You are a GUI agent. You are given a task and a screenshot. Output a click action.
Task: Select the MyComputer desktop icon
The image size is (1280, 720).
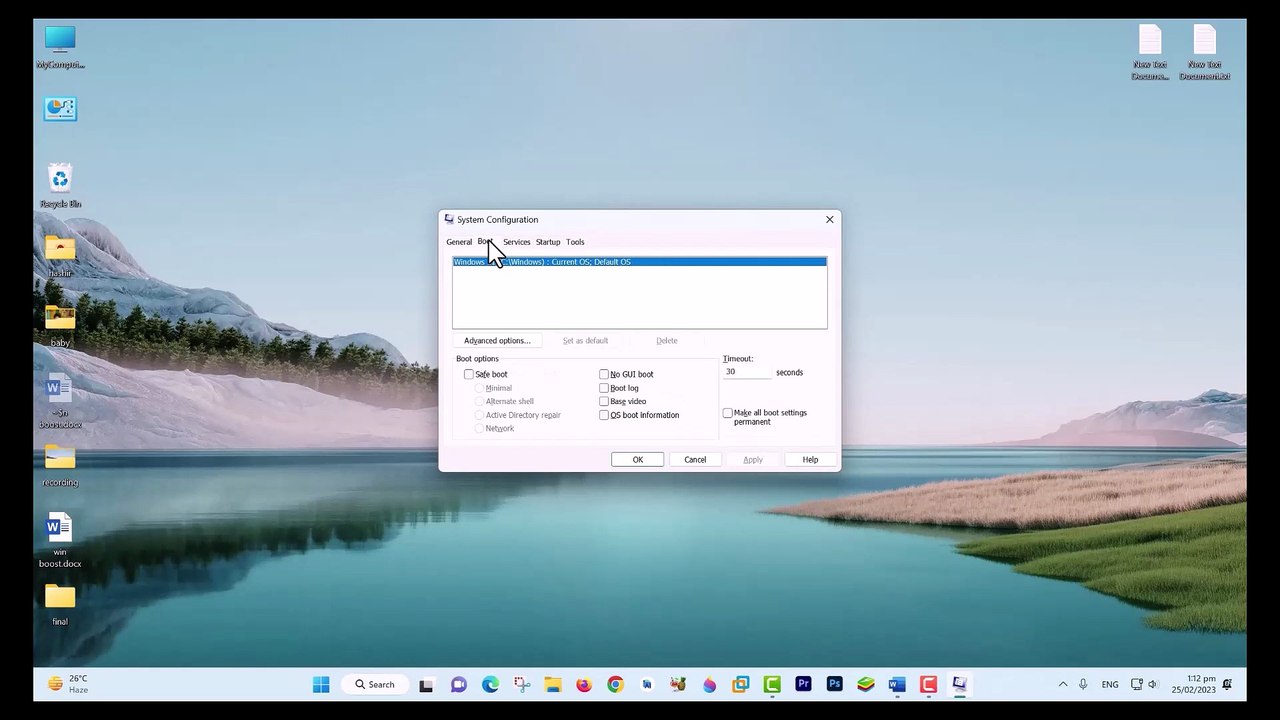point(60,47)
